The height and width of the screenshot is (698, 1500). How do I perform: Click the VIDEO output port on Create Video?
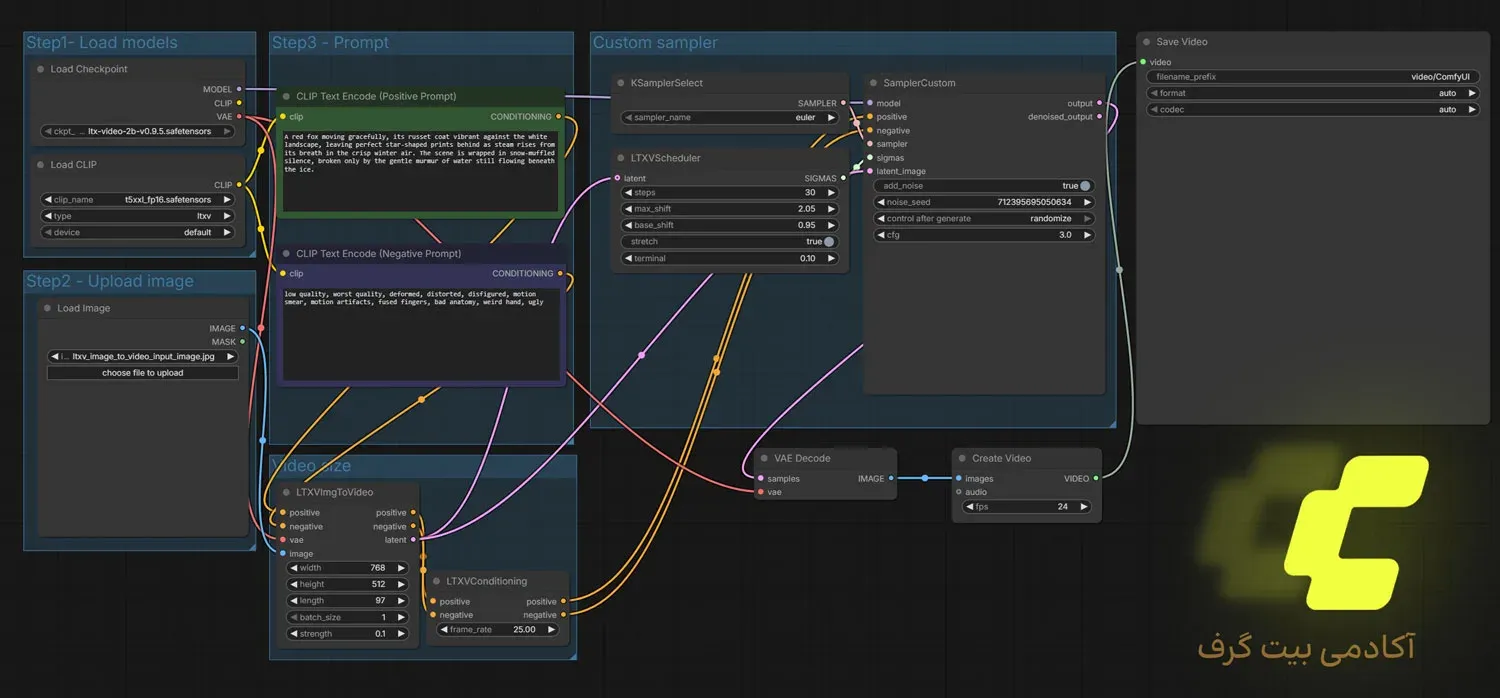(1096, 479)
